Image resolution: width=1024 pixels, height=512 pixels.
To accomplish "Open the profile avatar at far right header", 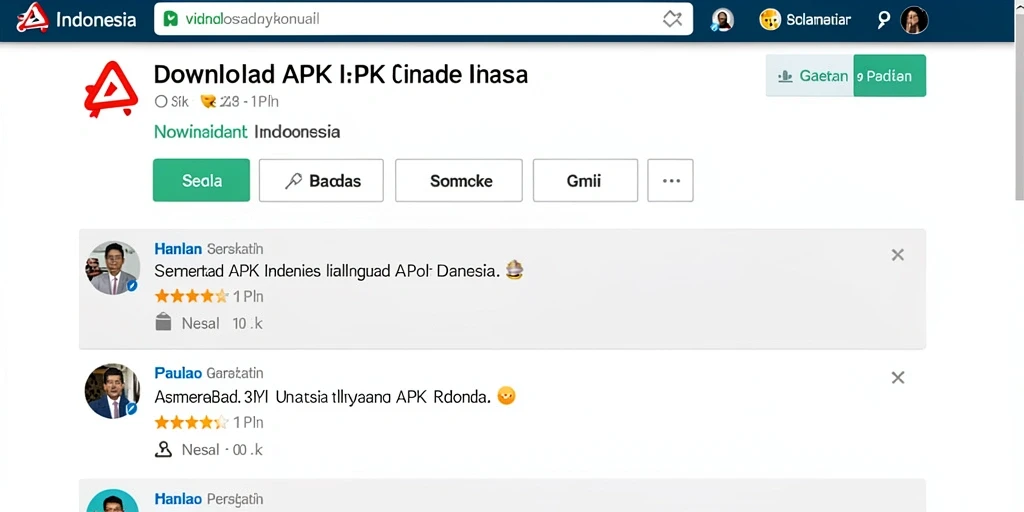I will (914, 20).
